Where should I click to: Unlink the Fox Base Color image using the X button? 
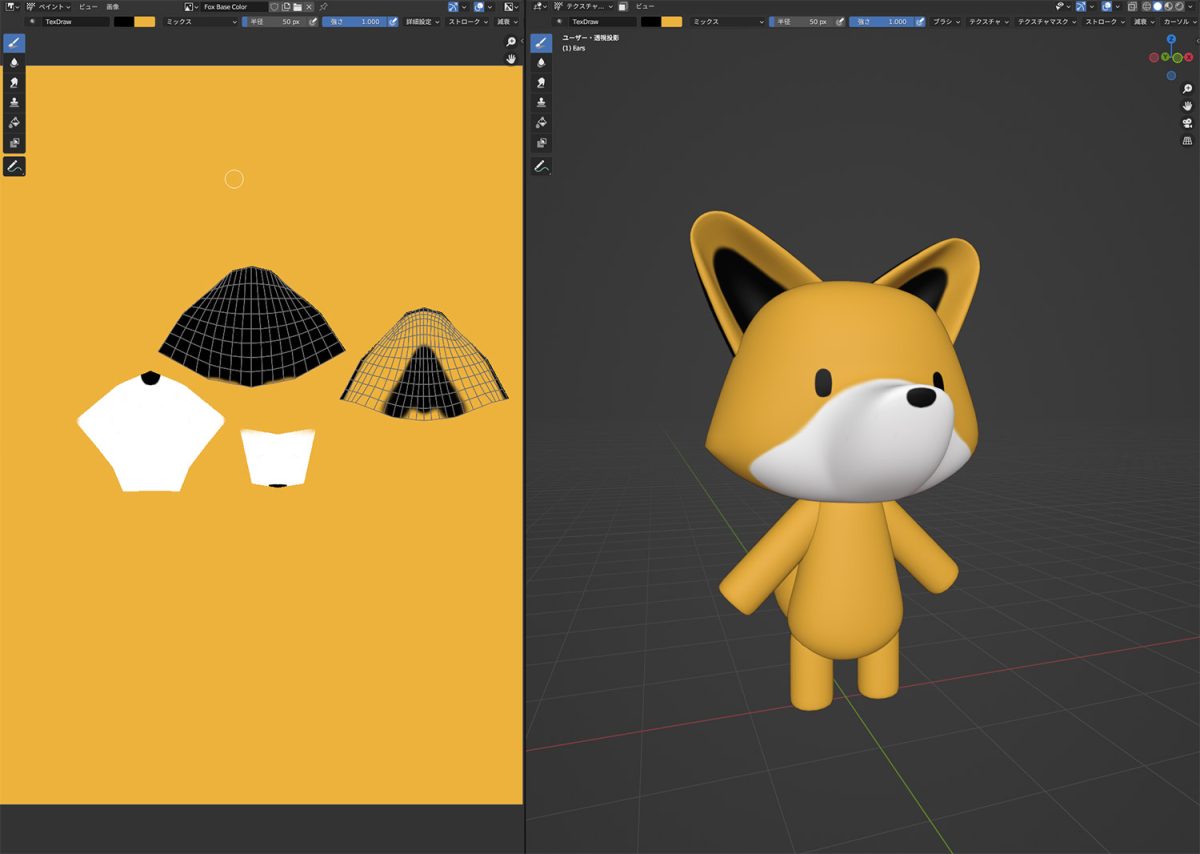point(307,6)
